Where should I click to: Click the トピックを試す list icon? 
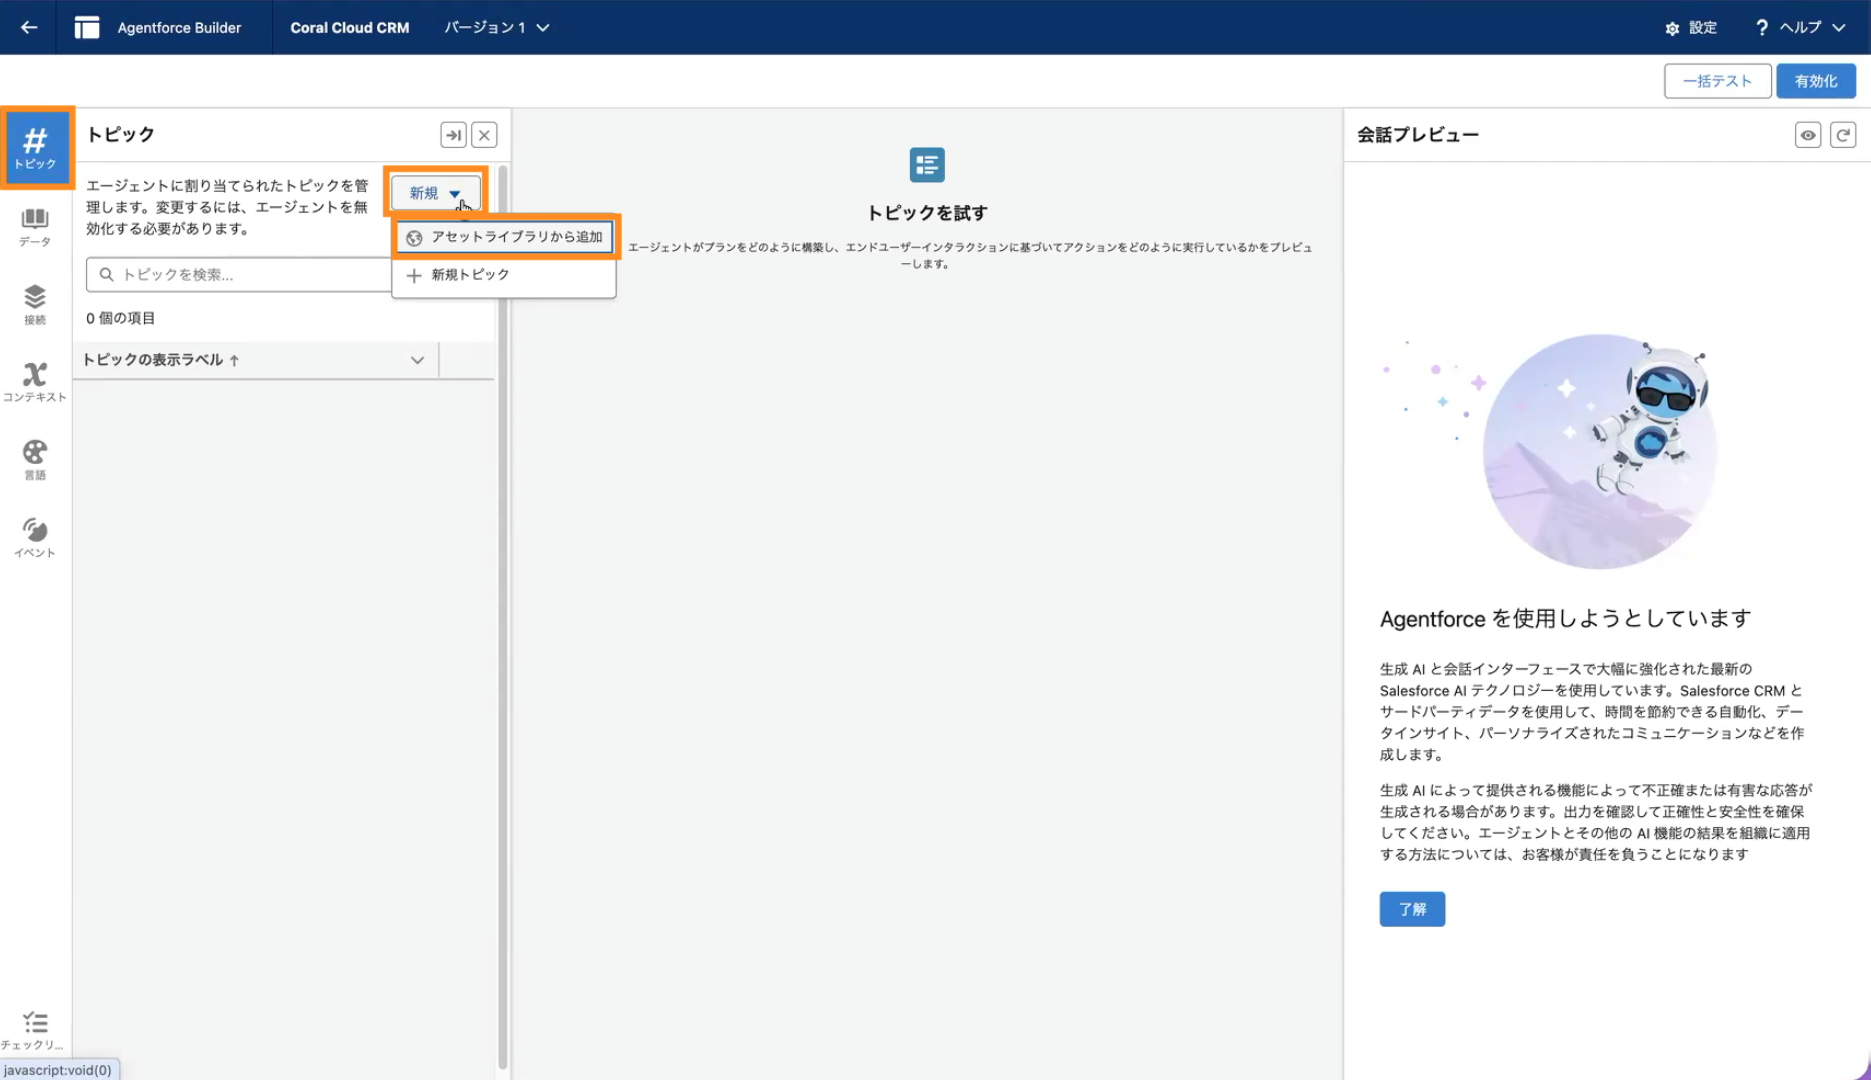pyautogui.click(x=927, y=165)
